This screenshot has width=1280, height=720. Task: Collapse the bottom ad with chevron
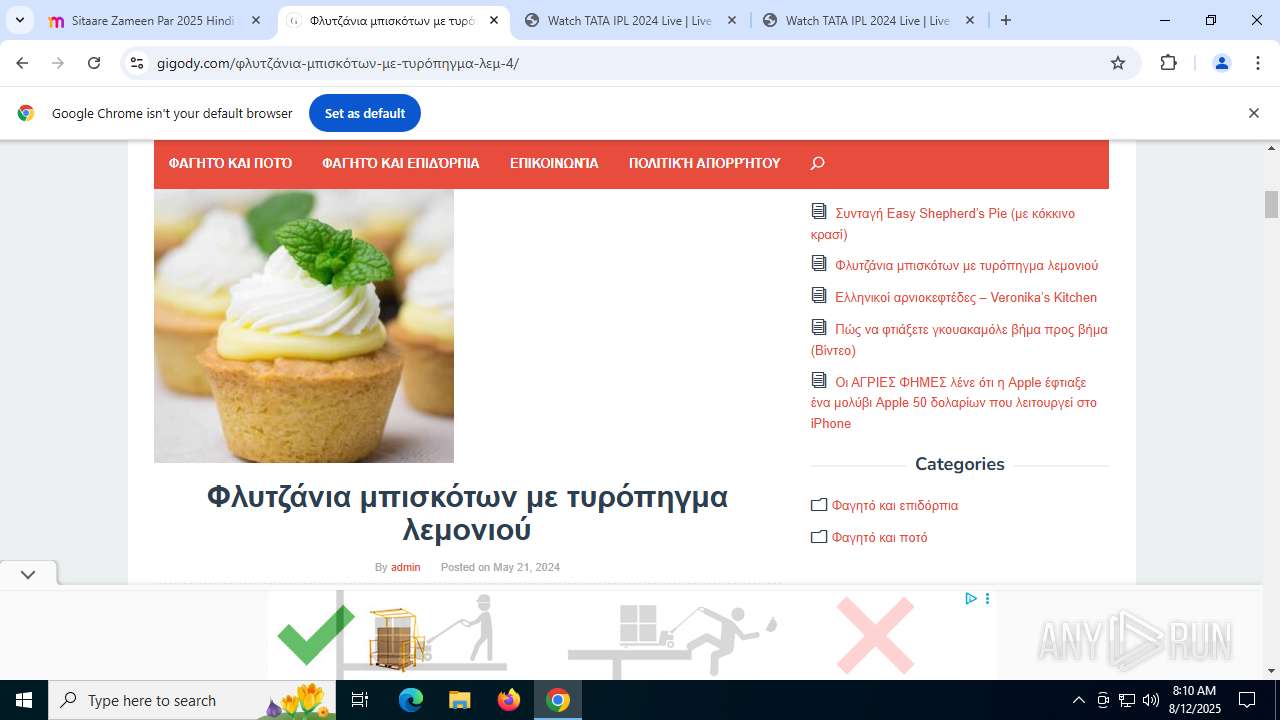click(x=28, y=574)
